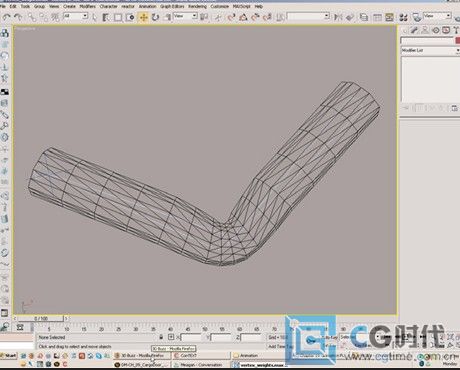Open the Material Editor icon
This screenshot has height=370, width=460.
pos(404,17)
